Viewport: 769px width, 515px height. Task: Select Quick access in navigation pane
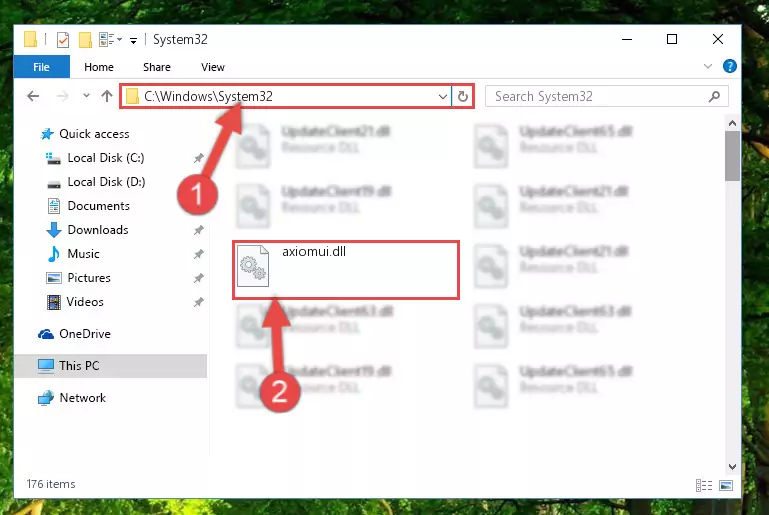94,134
